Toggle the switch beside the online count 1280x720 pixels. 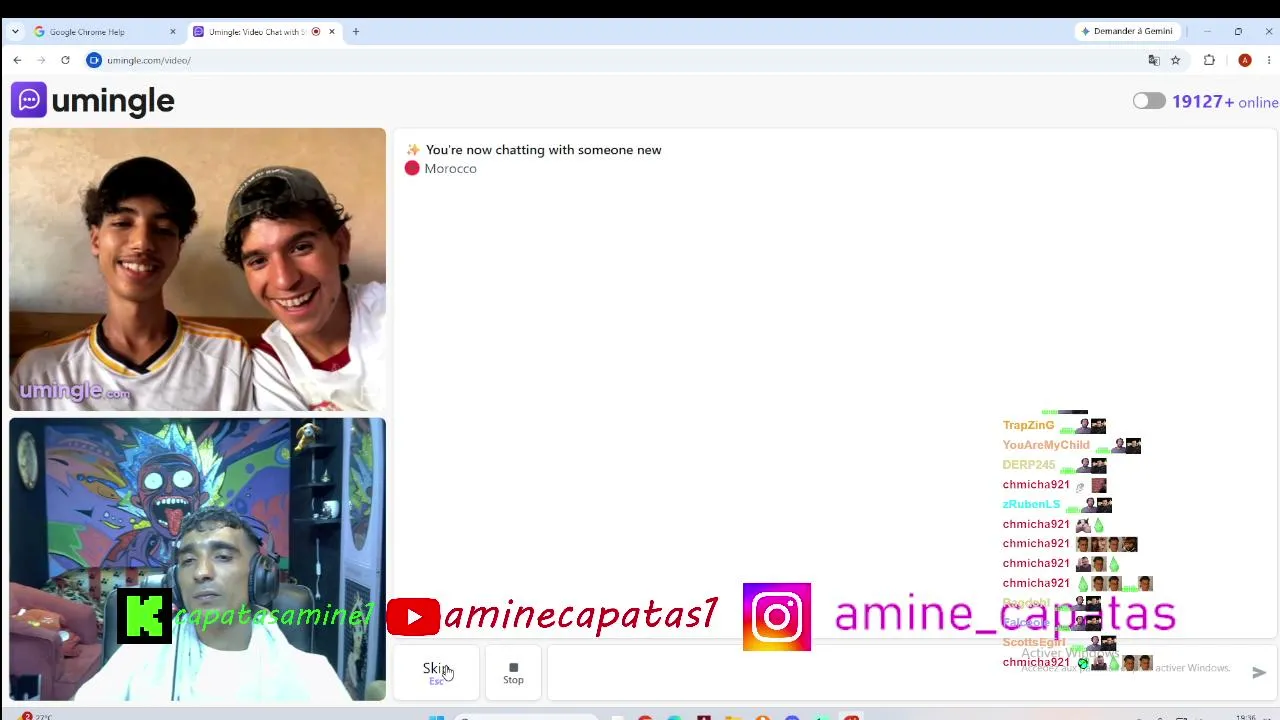point(1149,101)
